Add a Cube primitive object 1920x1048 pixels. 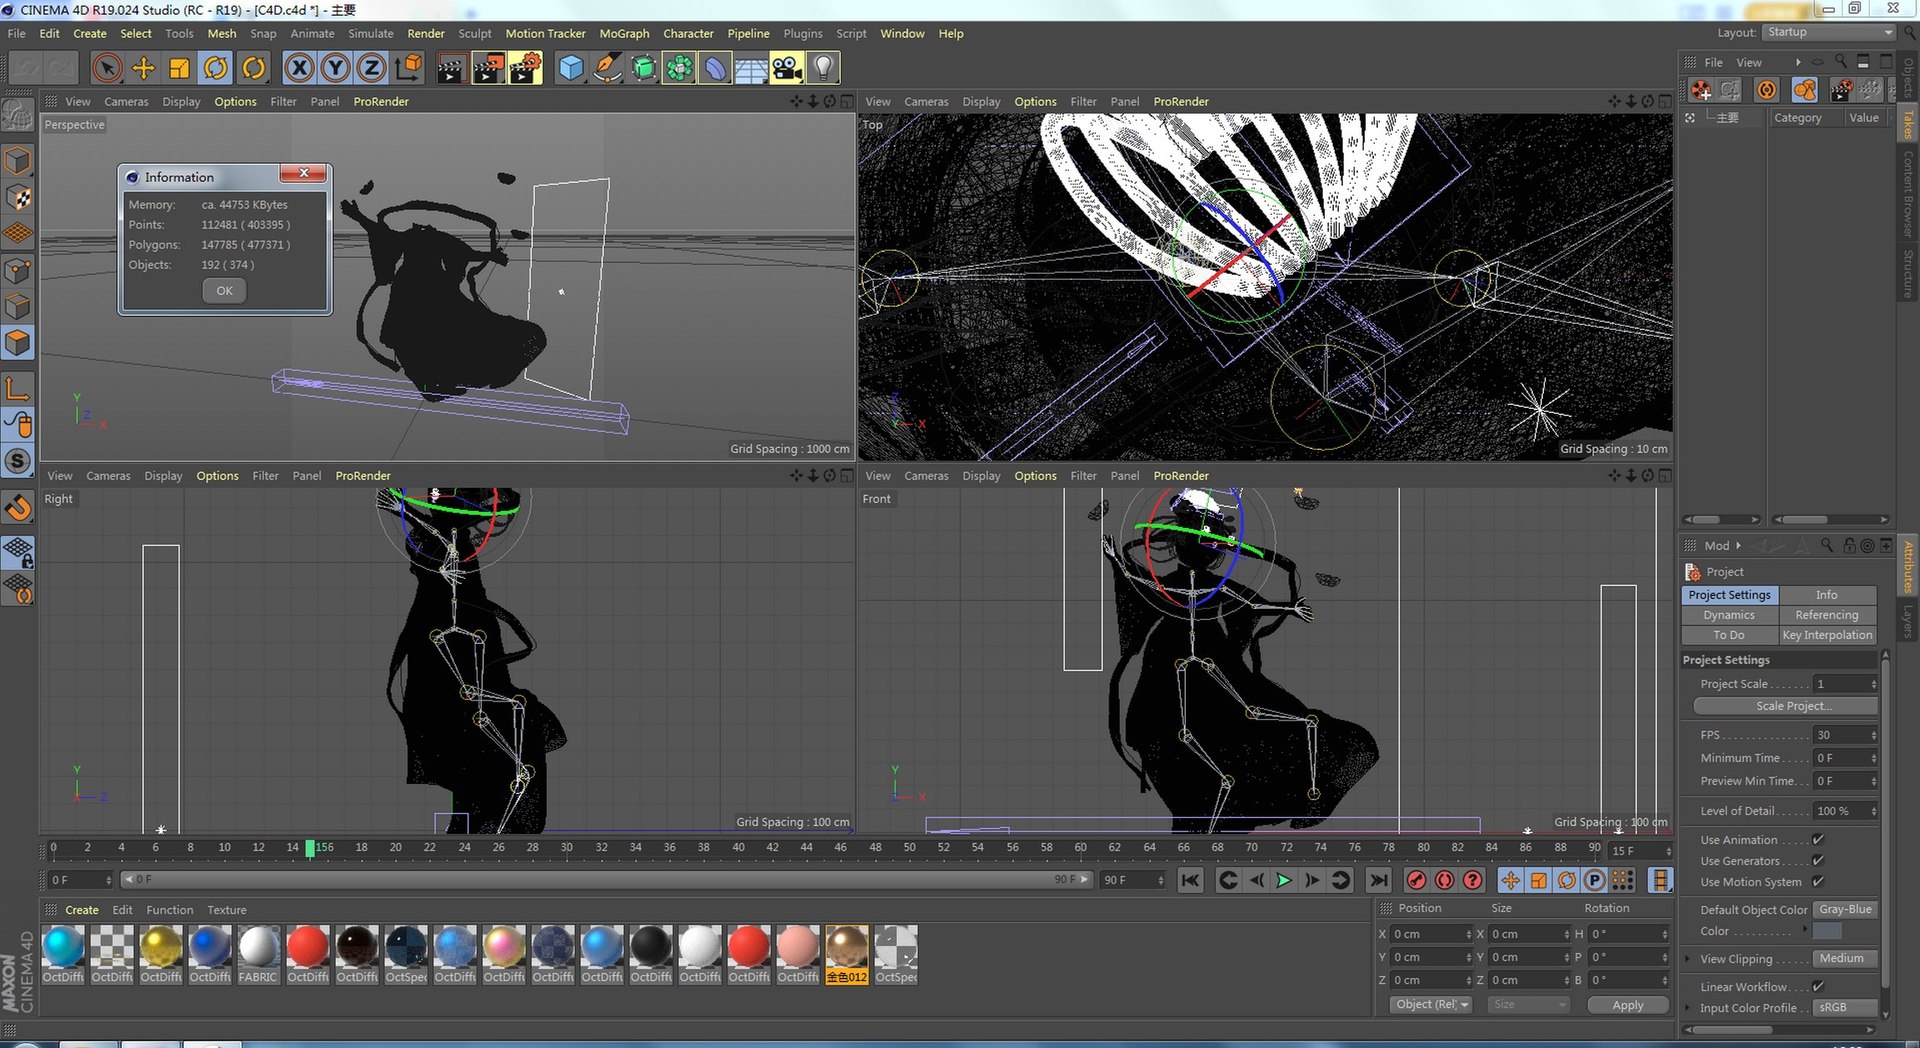[571, 68]
